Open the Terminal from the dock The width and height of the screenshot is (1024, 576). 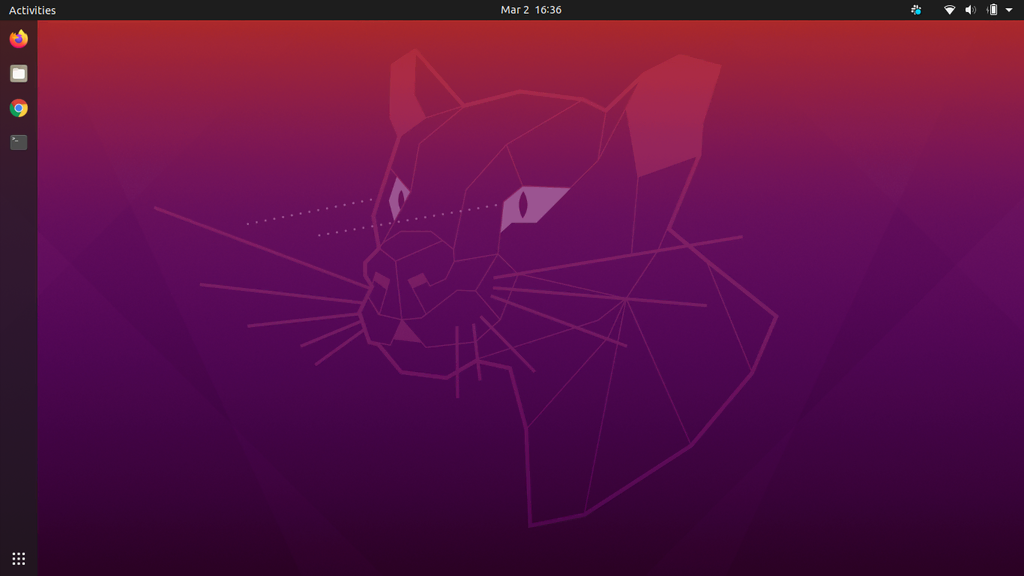pyautogui.click(x=18, y=142)
